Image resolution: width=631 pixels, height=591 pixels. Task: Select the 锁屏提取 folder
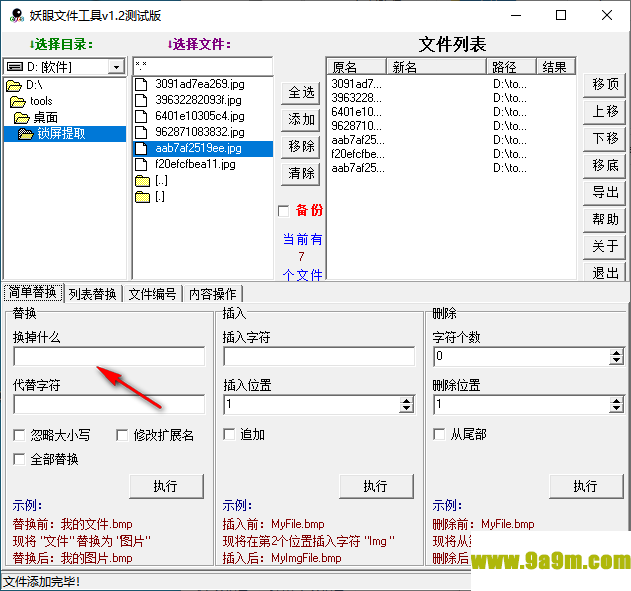coord(64,134)
